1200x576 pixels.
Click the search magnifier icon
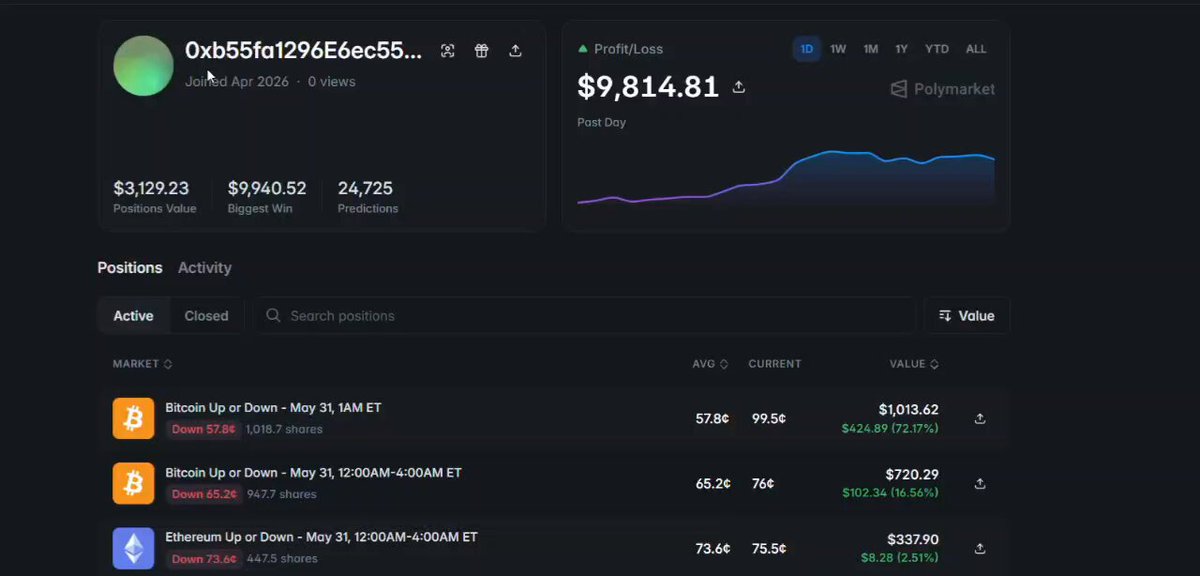pyautogui.click(x=273, y=316)
